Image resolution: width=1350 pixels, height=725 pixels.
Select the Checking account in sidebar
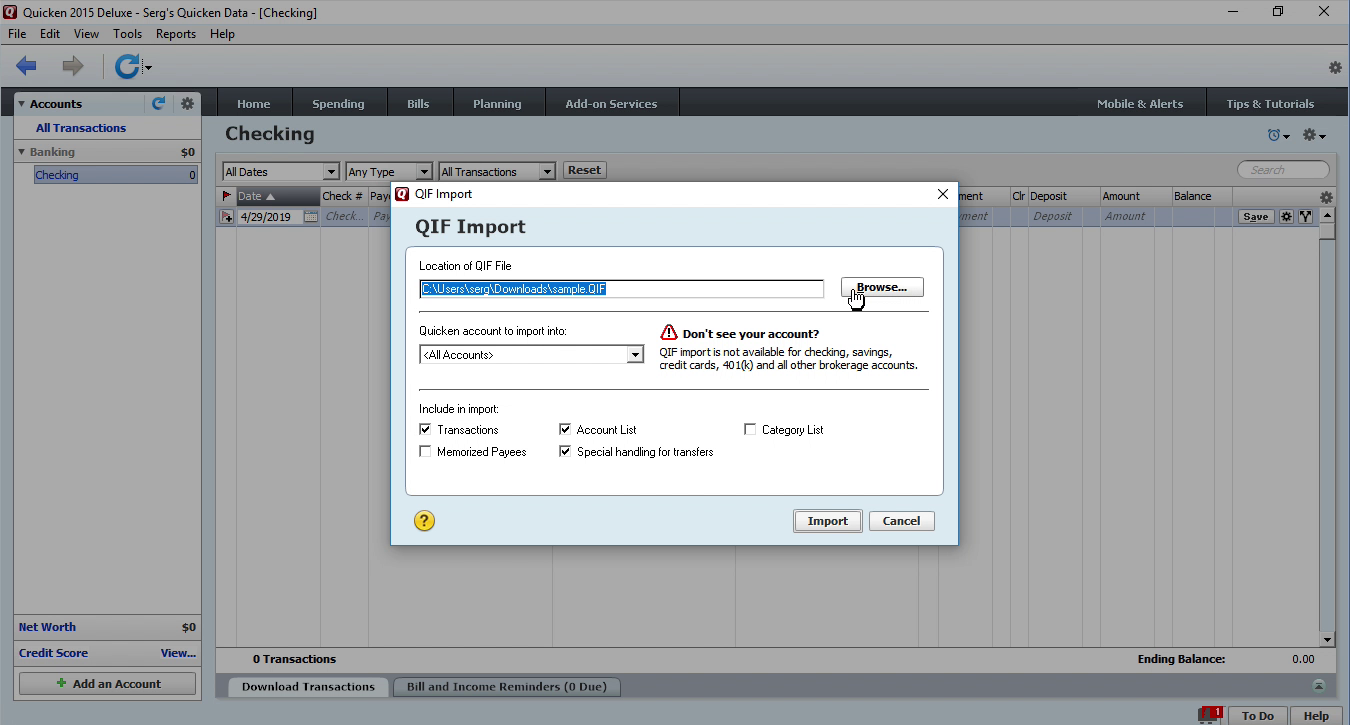(116, 175)
